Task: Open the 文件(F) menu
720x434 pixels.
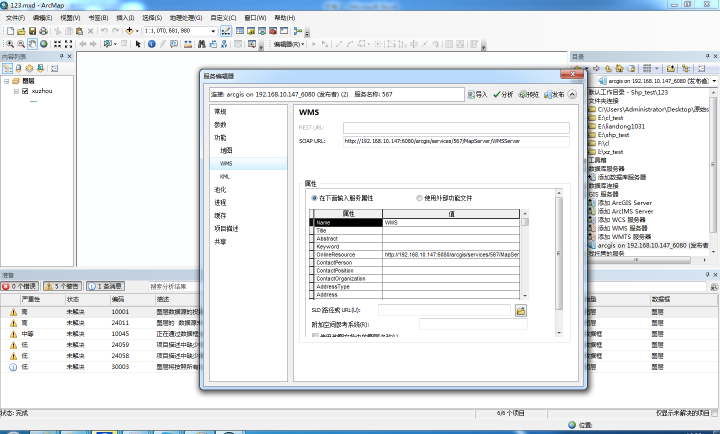Action: (16, 18)
